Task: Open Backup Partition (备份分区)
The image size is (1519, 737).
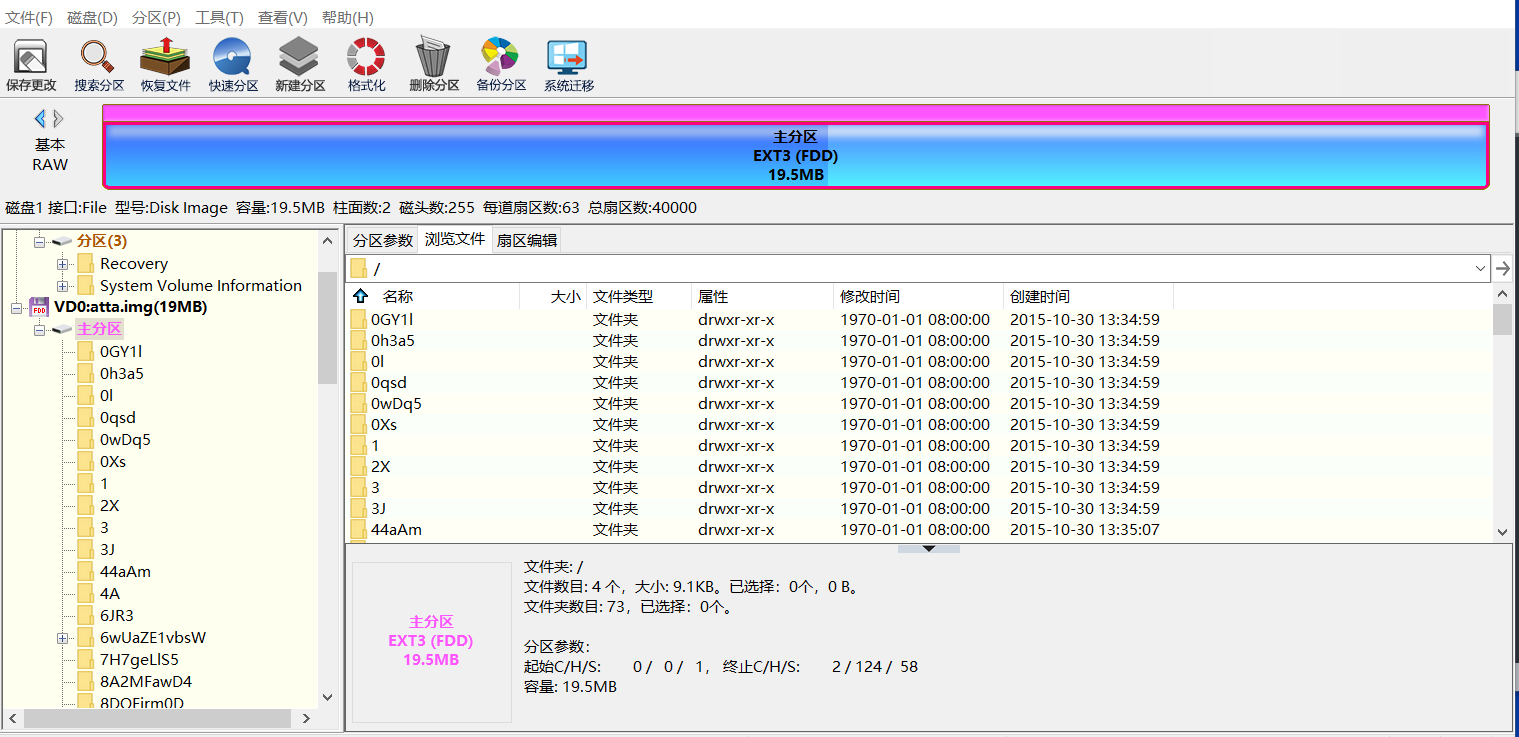Action: tap(501, 65)
